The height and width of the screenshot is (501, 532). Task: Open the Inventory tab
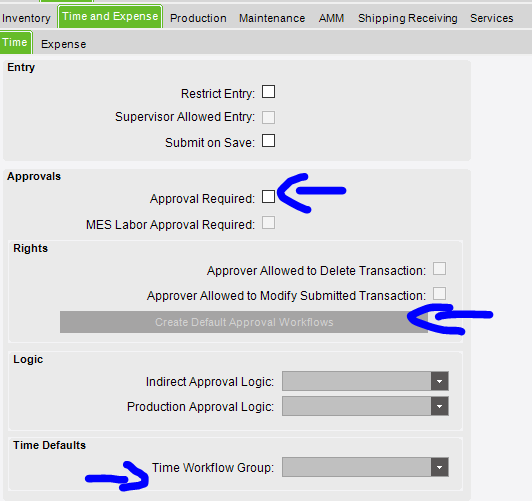pos(26,18)
